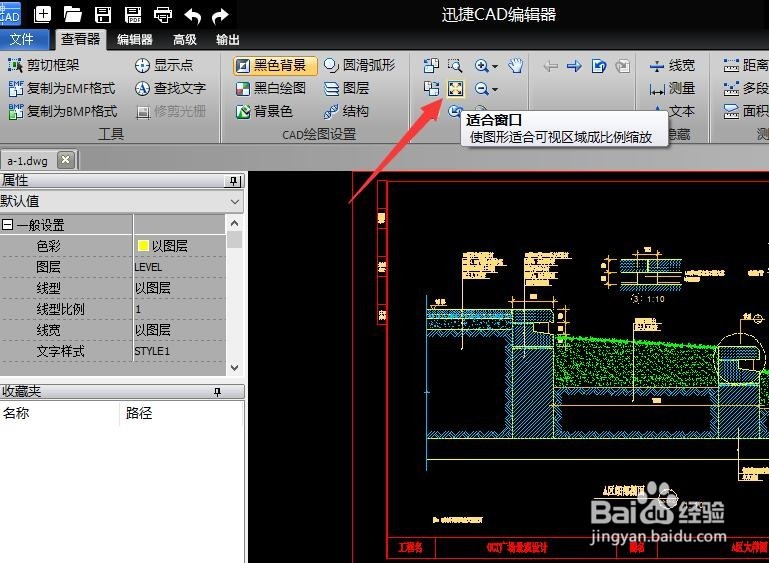
Task: Collapse the 一般设置 general settings group
Action: (x=7, y=225)
